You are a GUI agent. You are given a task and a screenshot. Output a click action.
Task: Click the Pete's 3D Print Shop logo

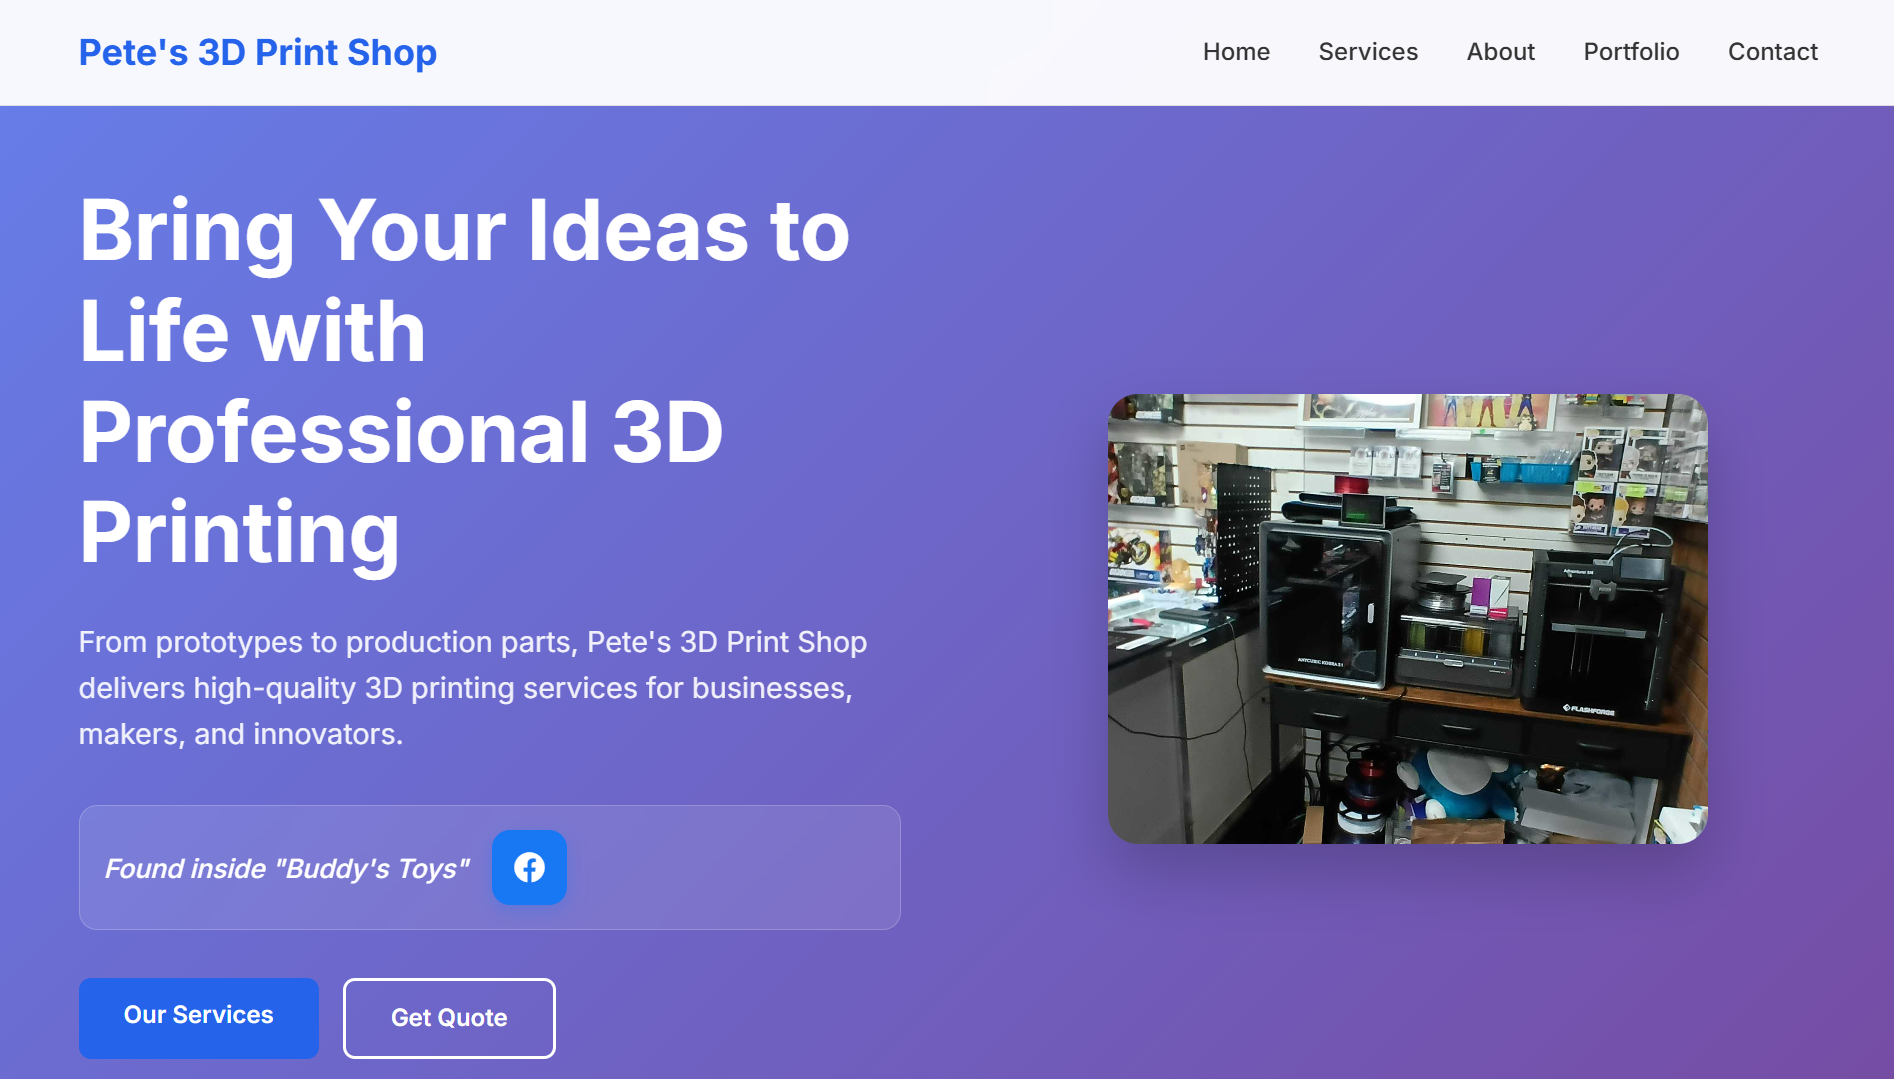258,52
